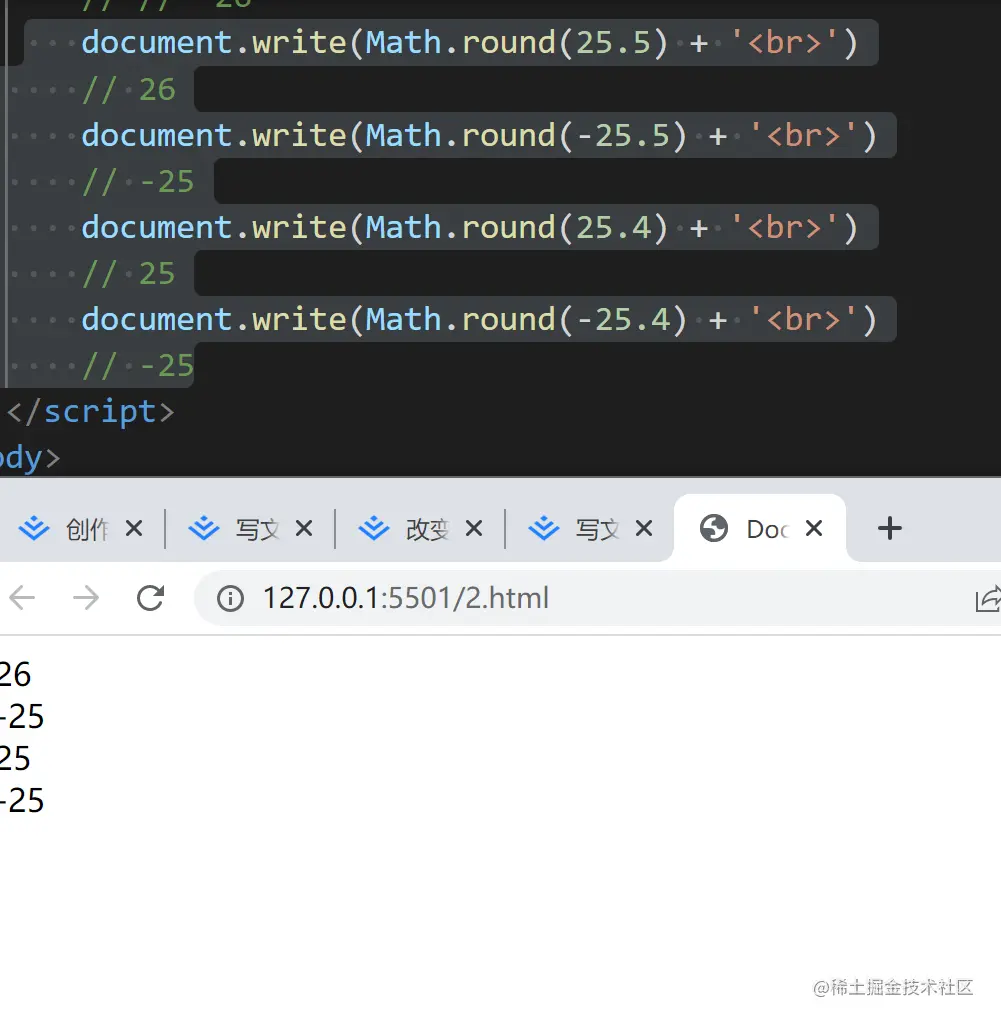The height and width of the screenshot is (1025, 1001).
Task: Click the share icon in the address bar
Action: click(987, 598)
